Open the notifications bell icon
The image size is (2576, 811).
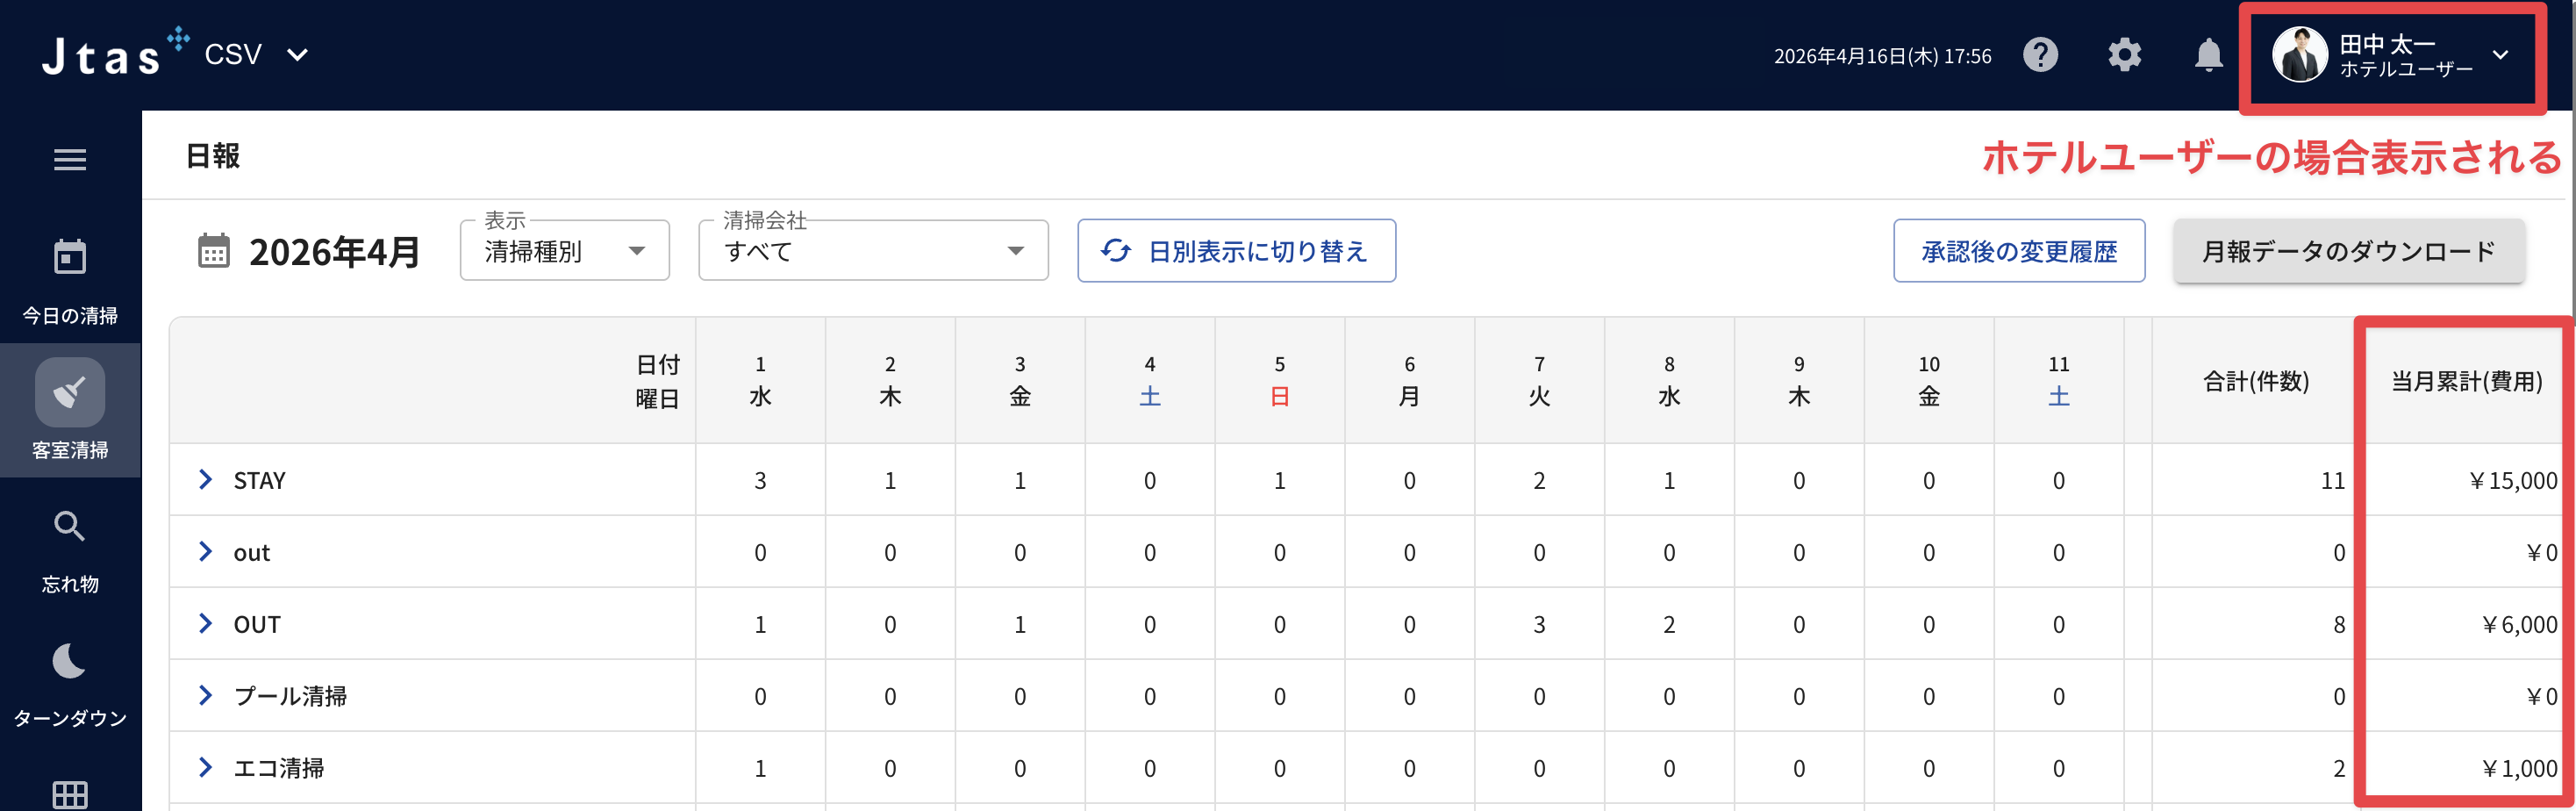pos(2208,54)
